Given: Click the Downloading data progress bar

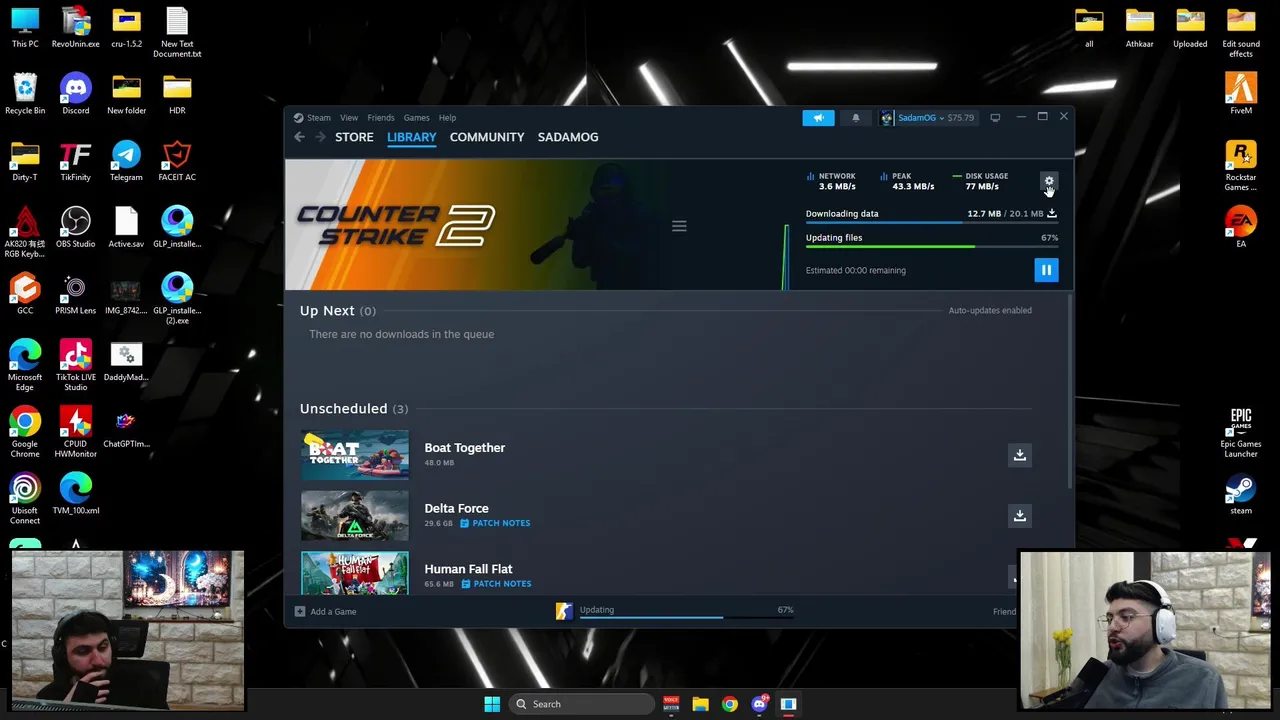Looking at the screenshot, I should (x=932, y=222).
